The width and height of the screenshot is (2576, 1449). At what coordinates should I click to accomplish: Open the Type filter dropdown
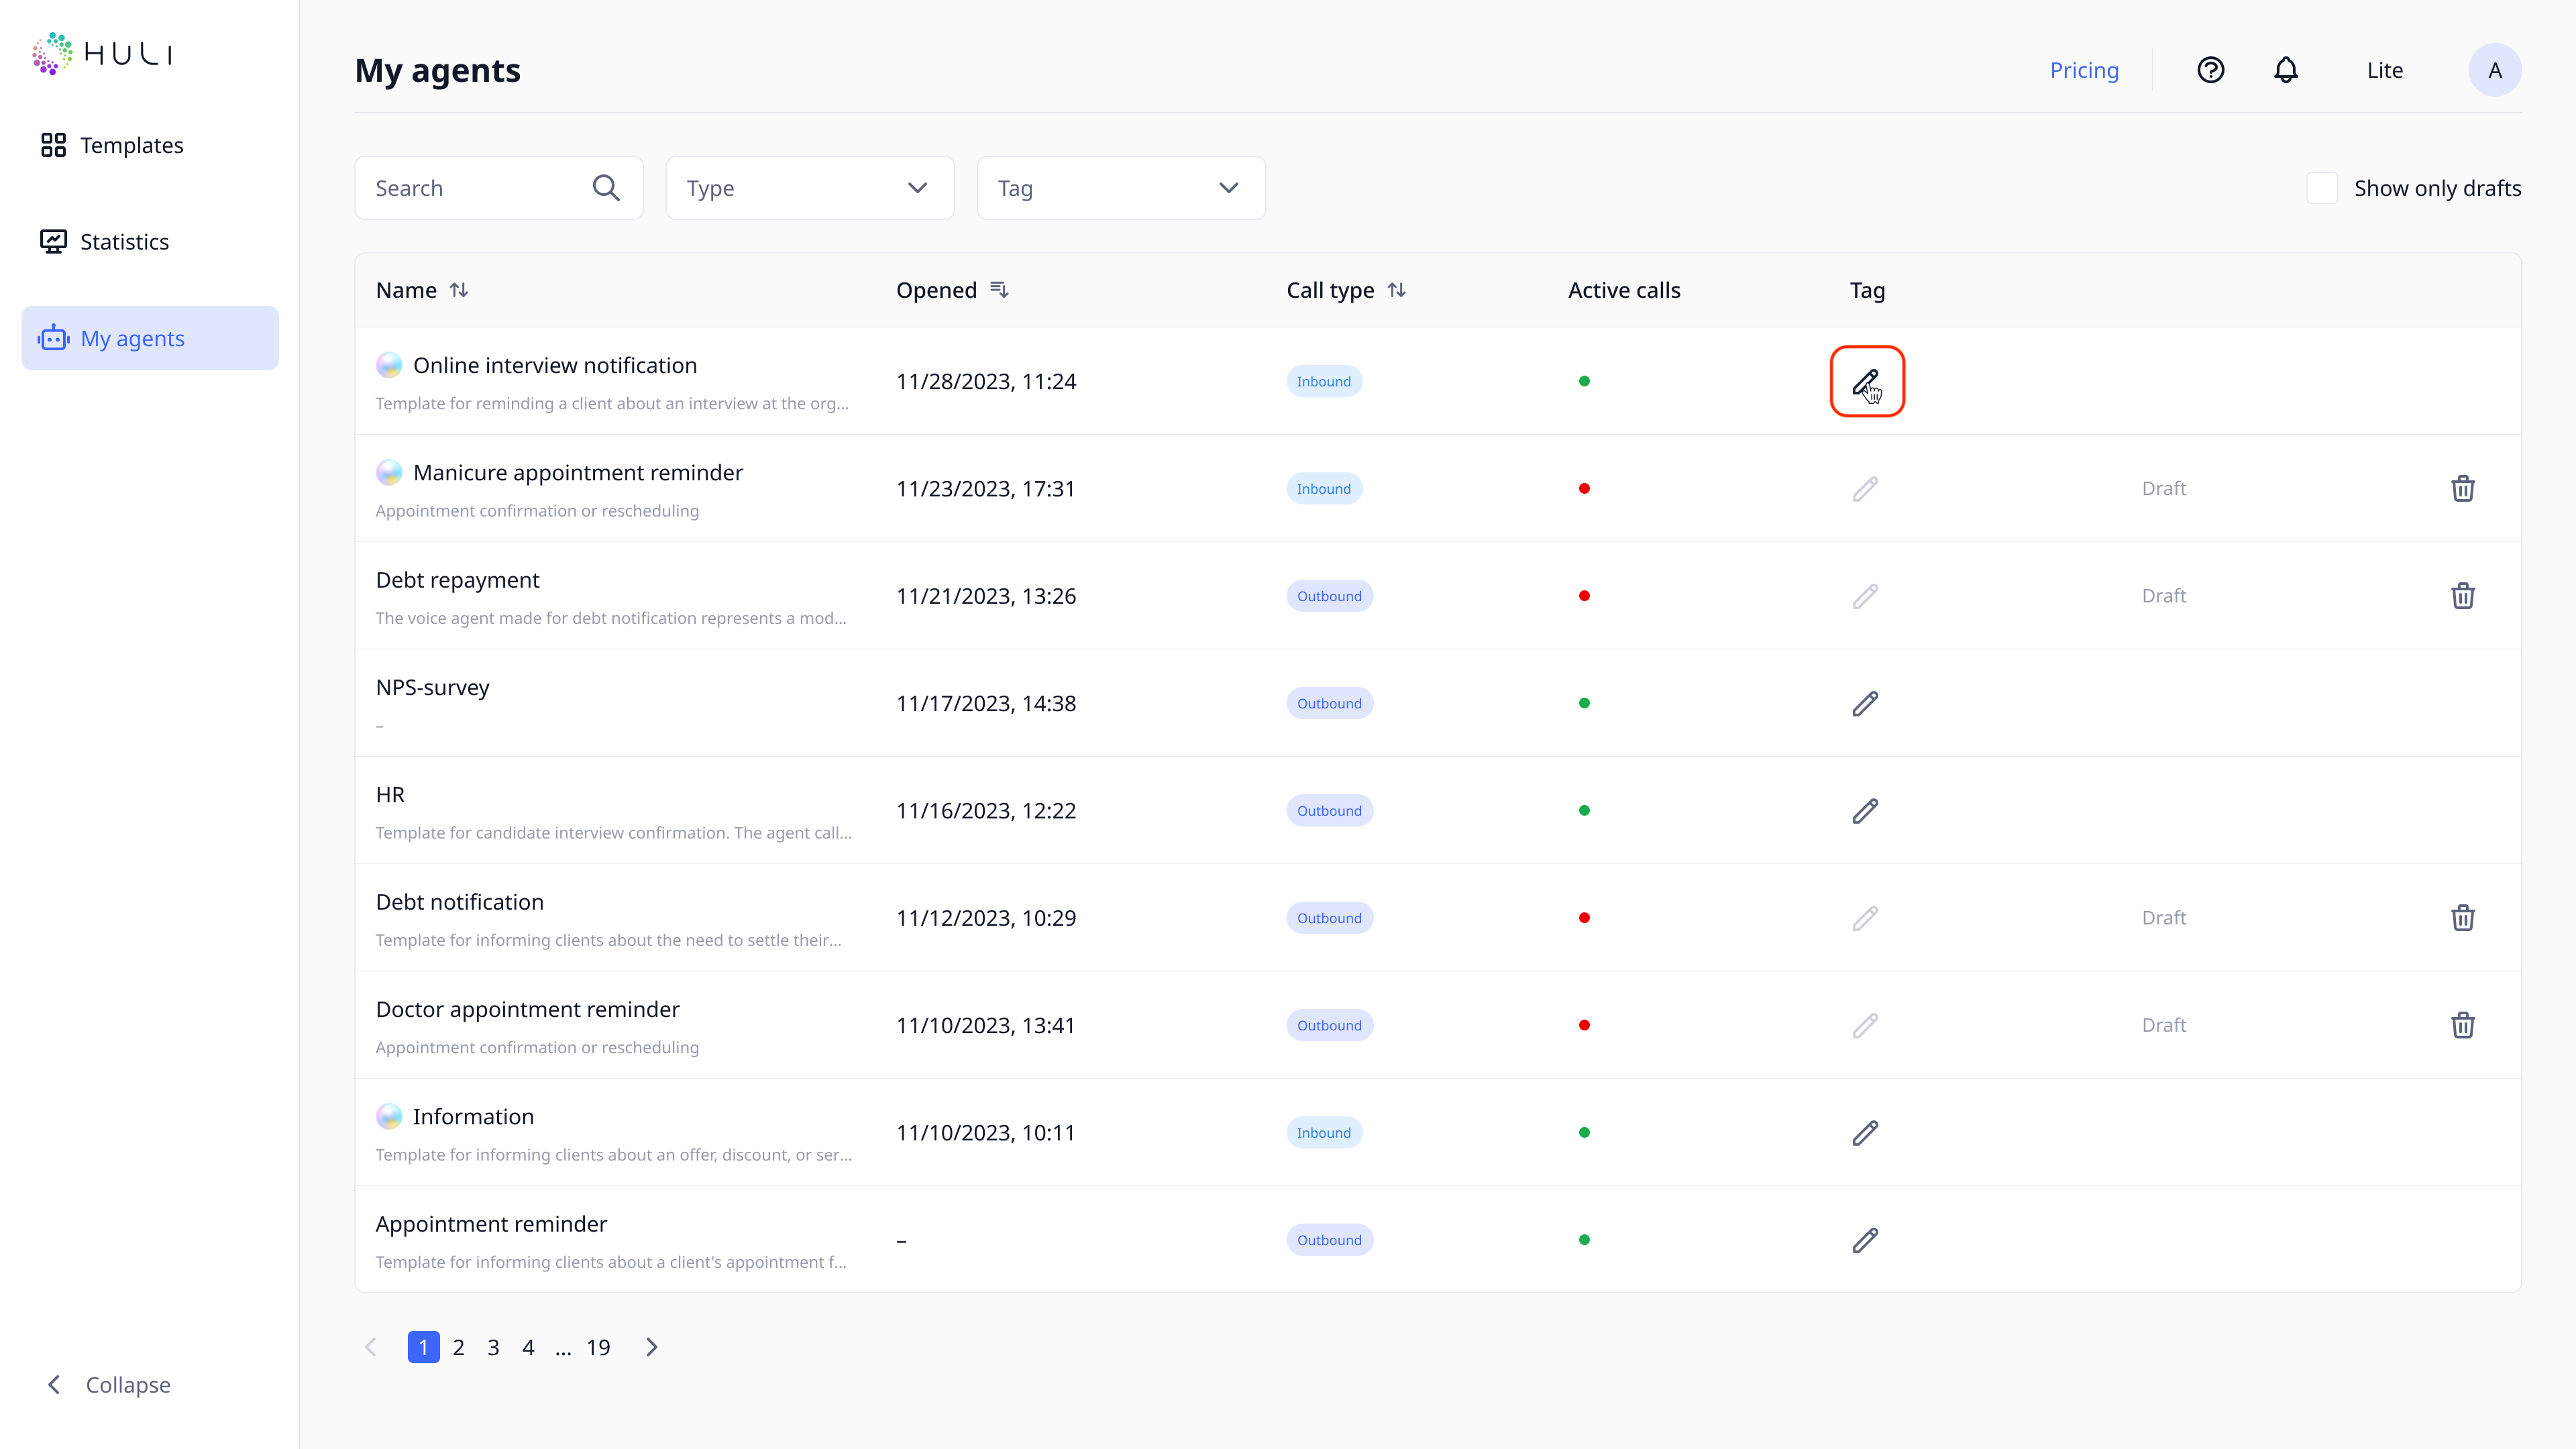point(809,188)
